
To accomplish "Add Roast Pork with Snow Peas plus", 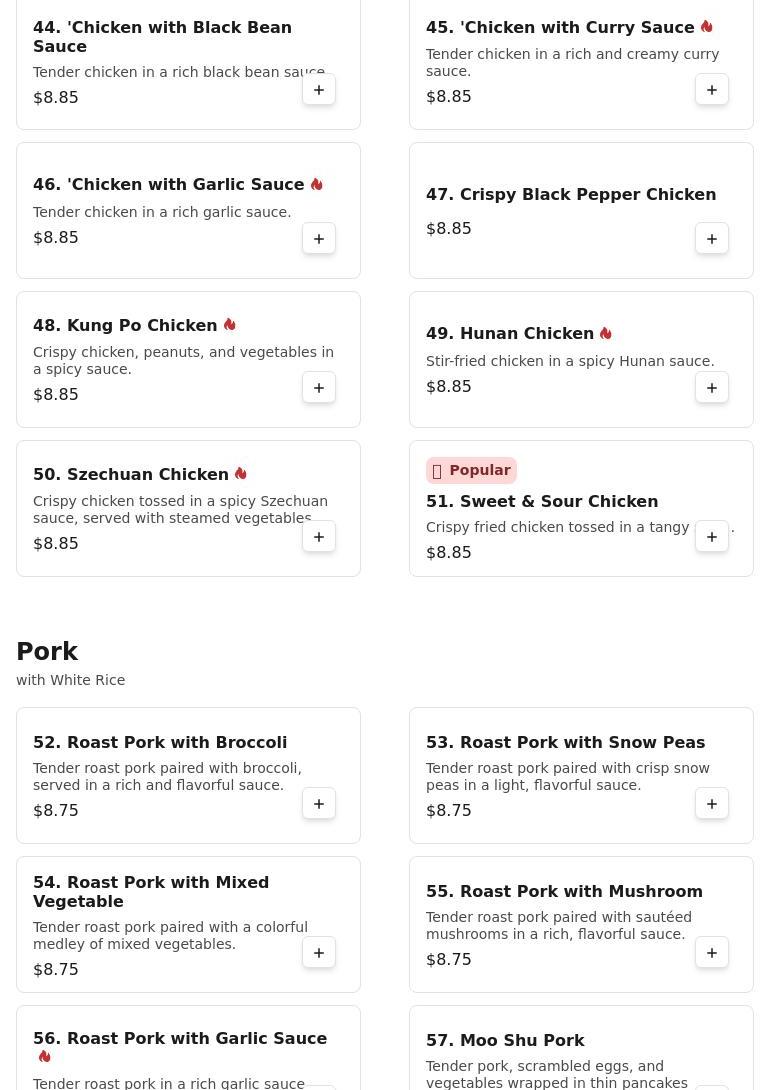I will tap(712, 804).
